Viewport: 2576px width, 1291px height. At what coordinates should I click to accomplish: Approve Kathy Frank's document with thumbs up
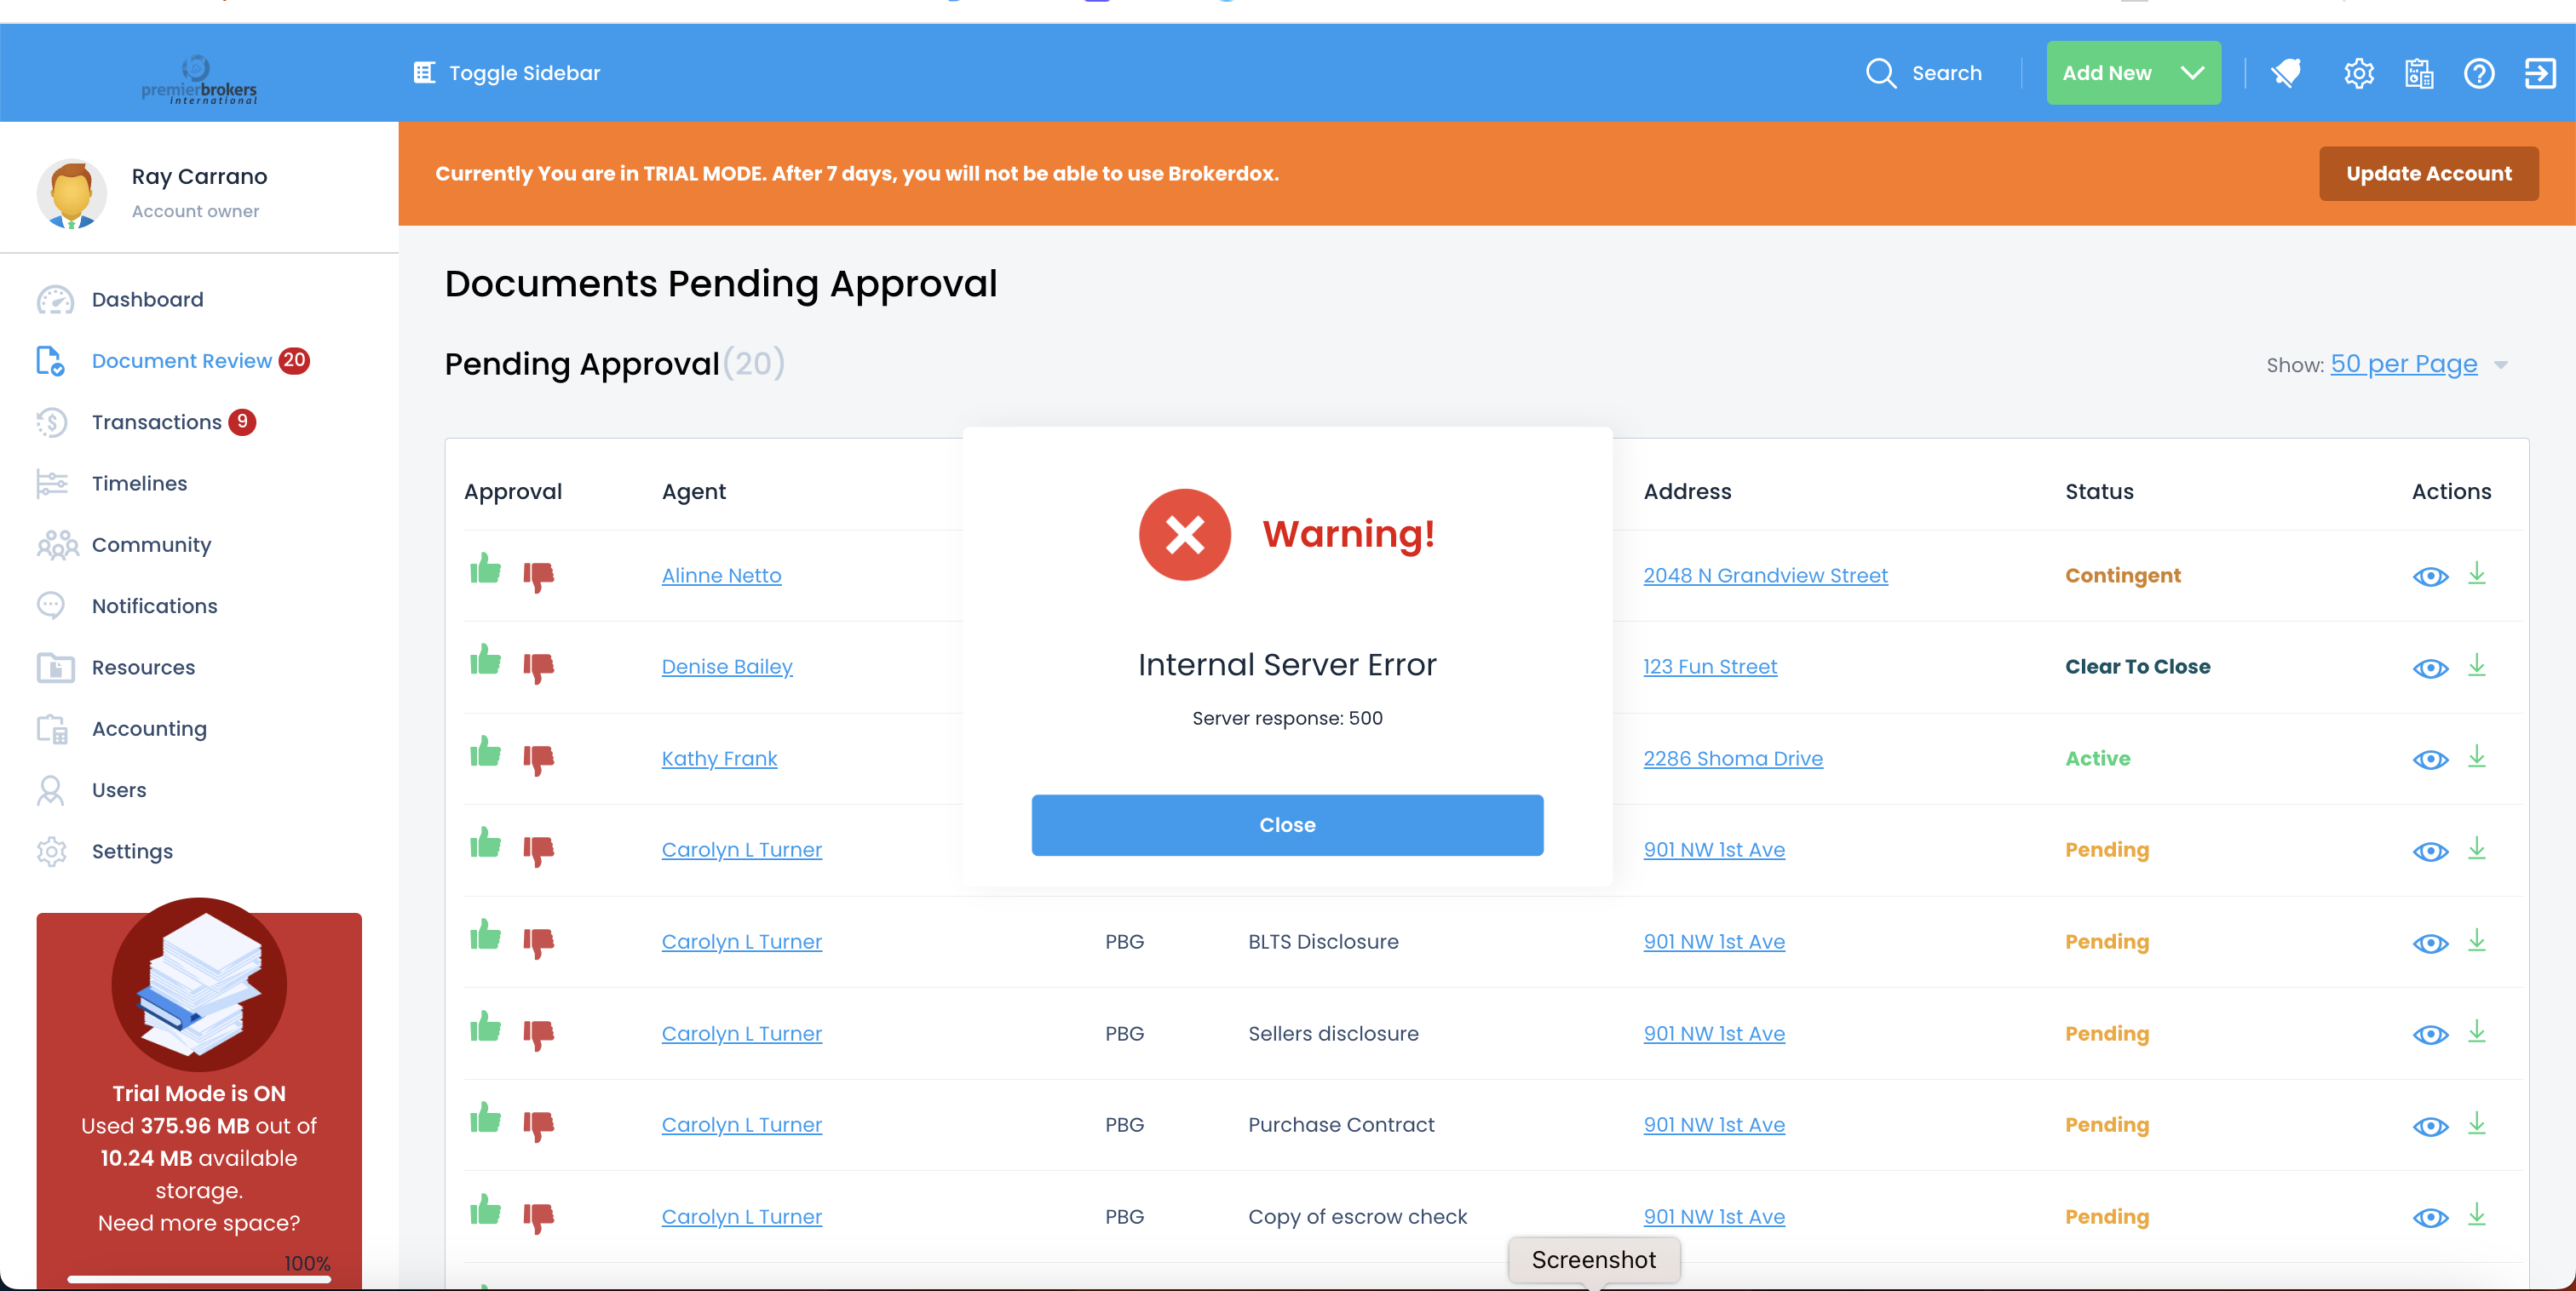coord(485,753)
